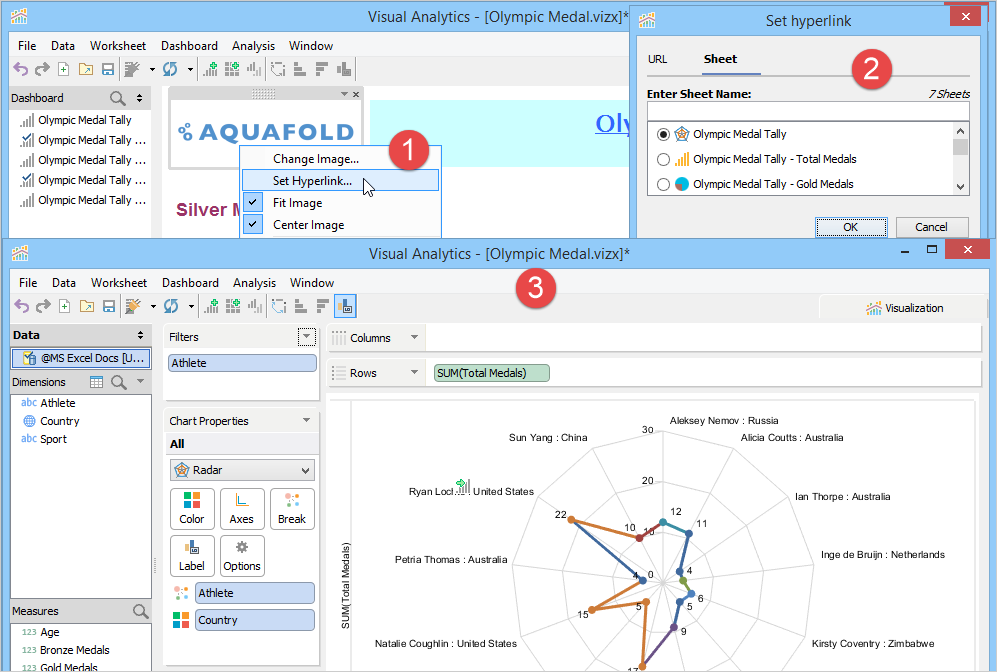
Task: Choose Set Hyperlink... context menu item
Action: click(x=340, y=181)
